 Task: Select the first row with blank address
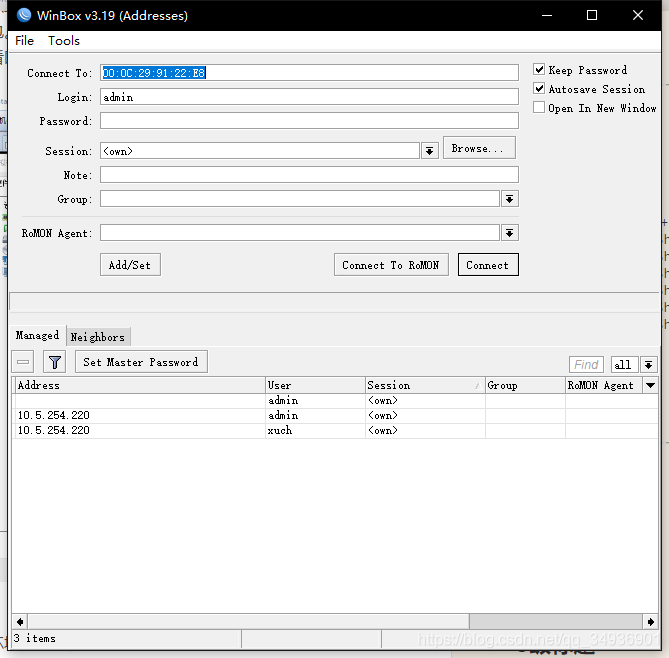pos(335,400)
